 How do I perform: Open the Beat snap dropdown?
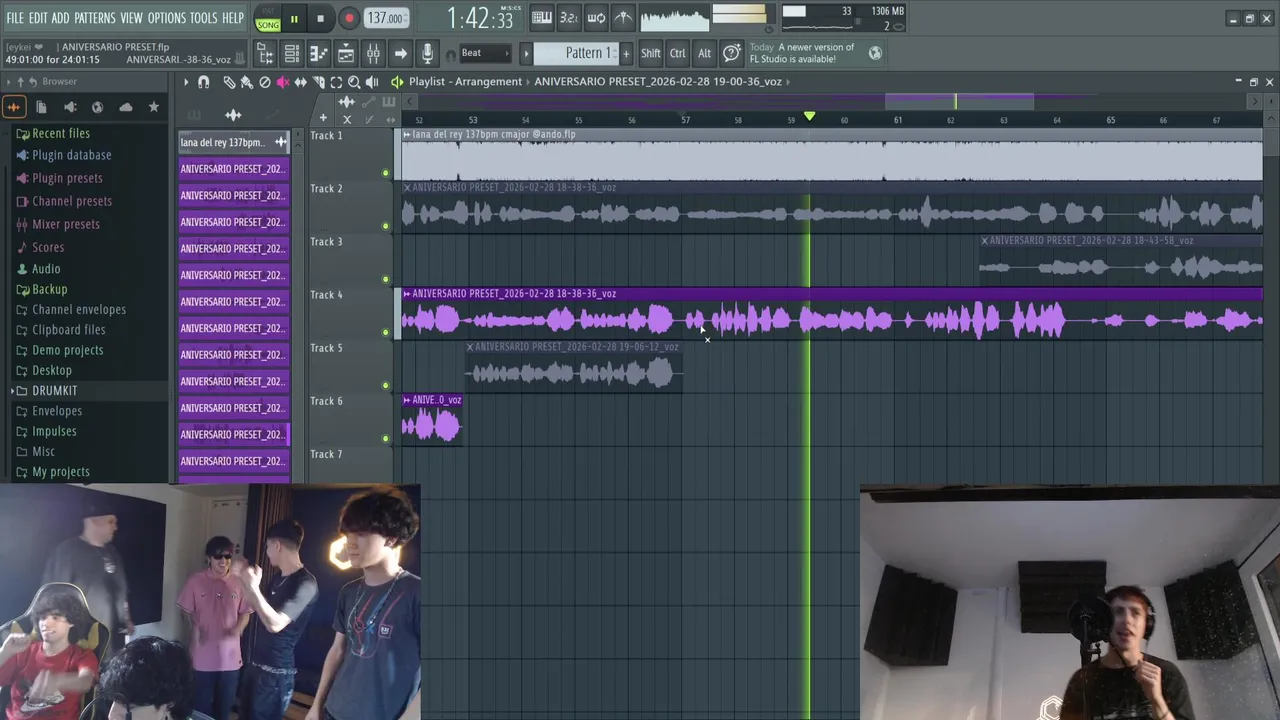click(486, 53)
